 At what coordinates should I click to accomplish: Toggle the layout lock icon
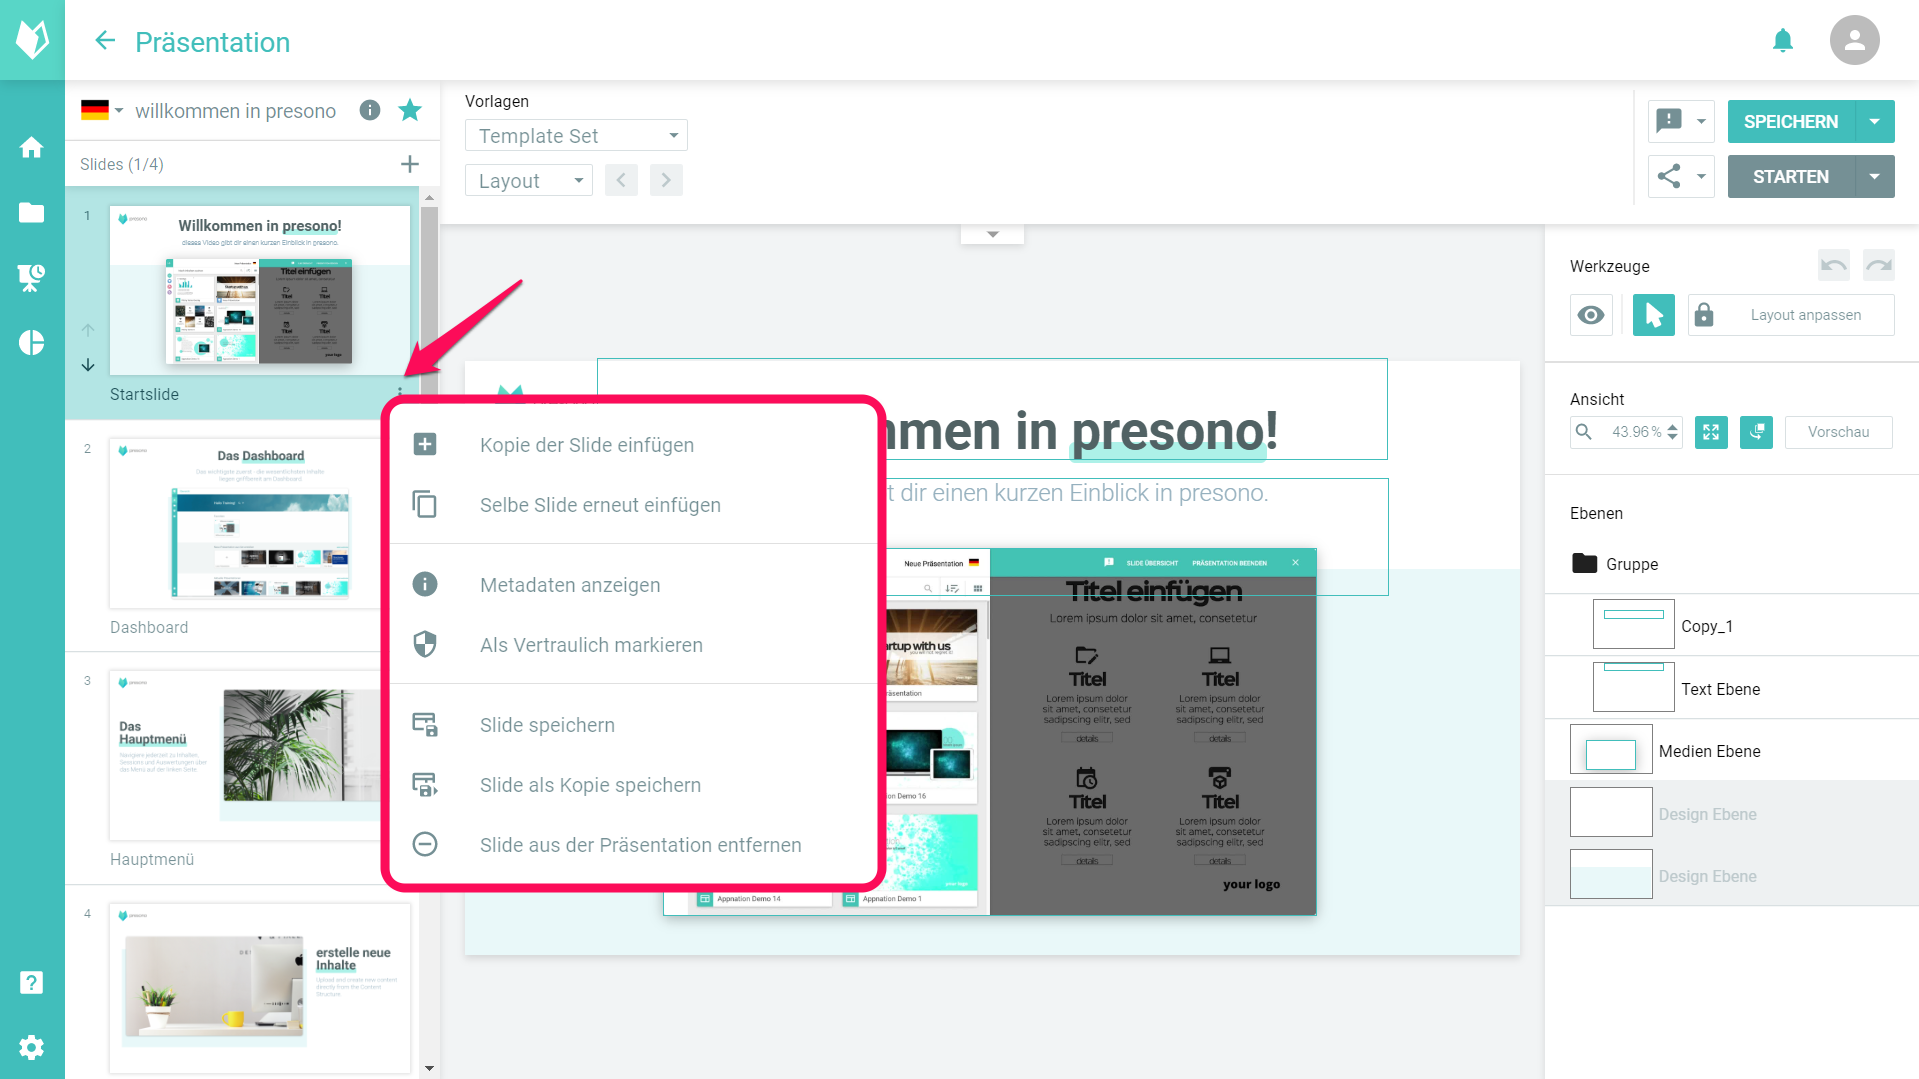click(x=1704, y=315)
